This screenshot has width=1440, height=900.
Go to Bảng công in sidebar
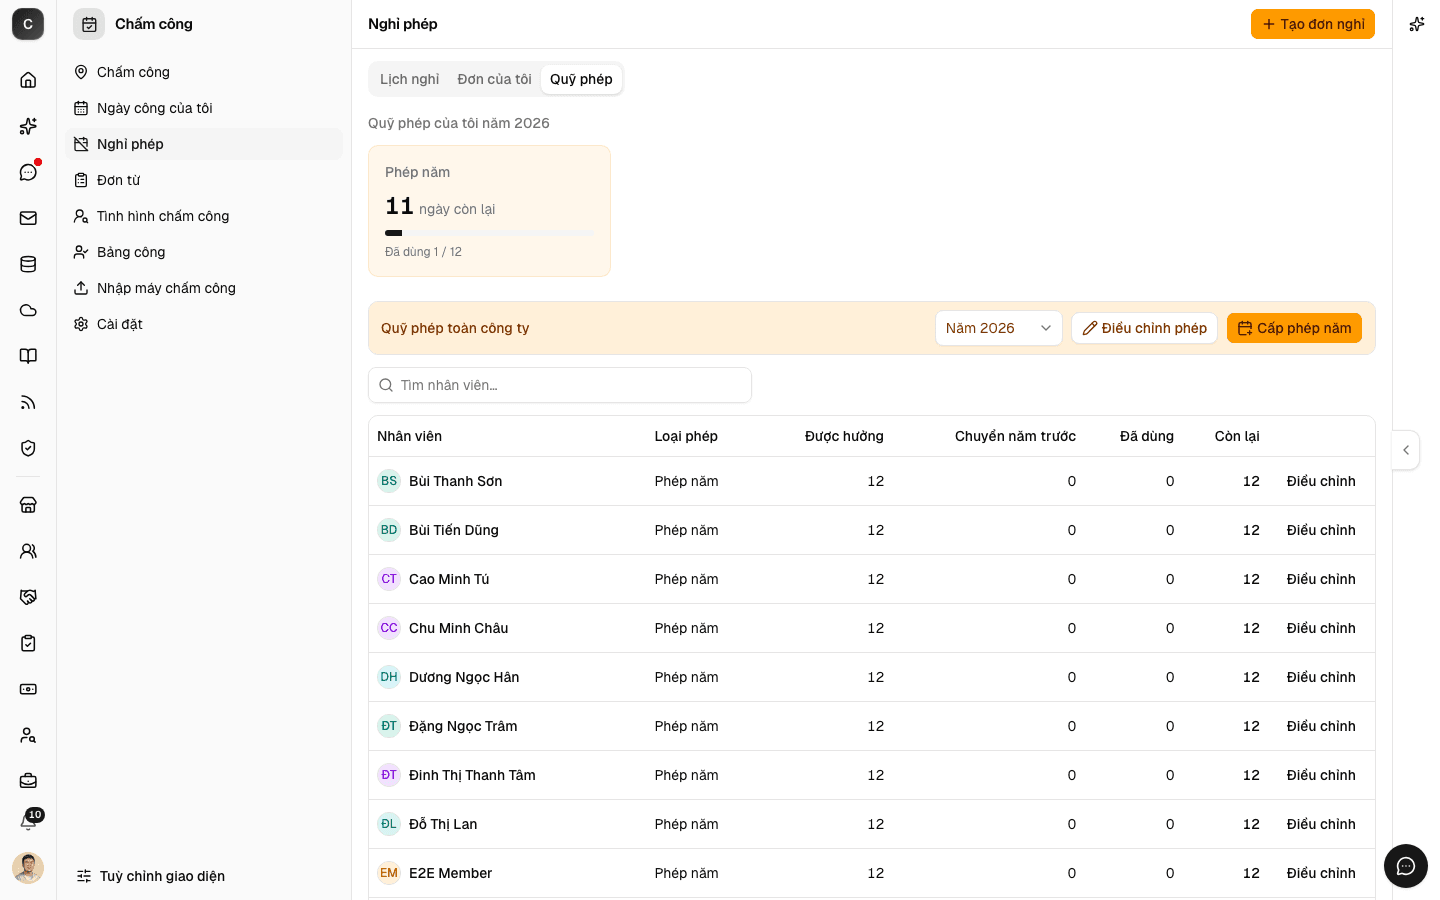204,252
